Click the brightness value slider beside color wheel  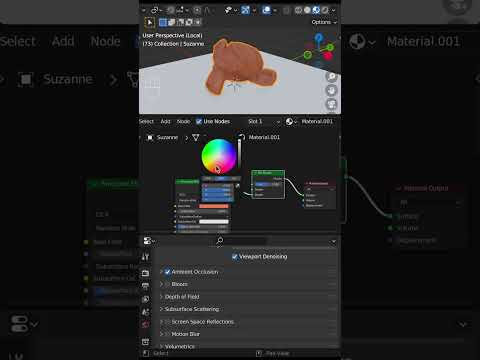point(239,154)
